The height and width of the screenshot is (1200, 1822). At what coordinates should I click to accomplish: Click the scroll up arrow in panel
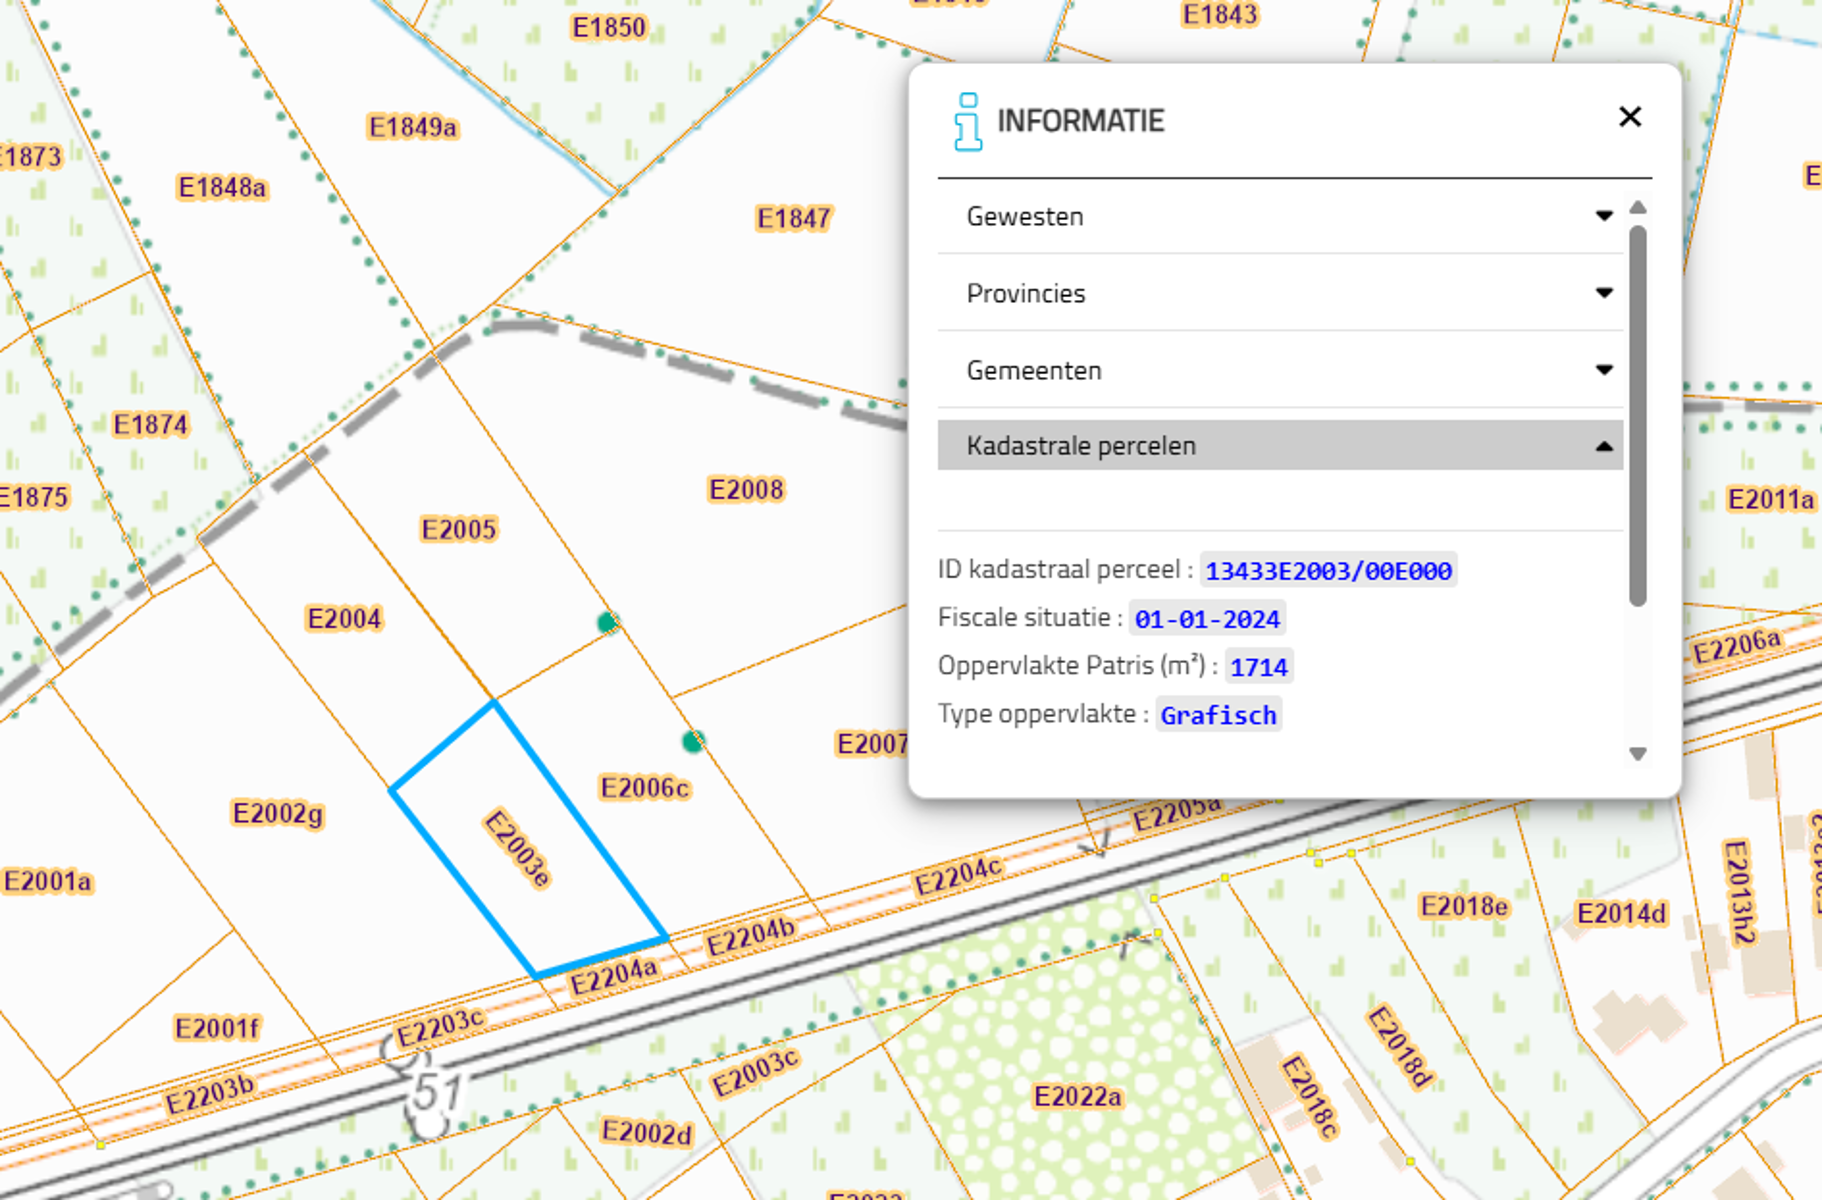[x=1637, y=207]
